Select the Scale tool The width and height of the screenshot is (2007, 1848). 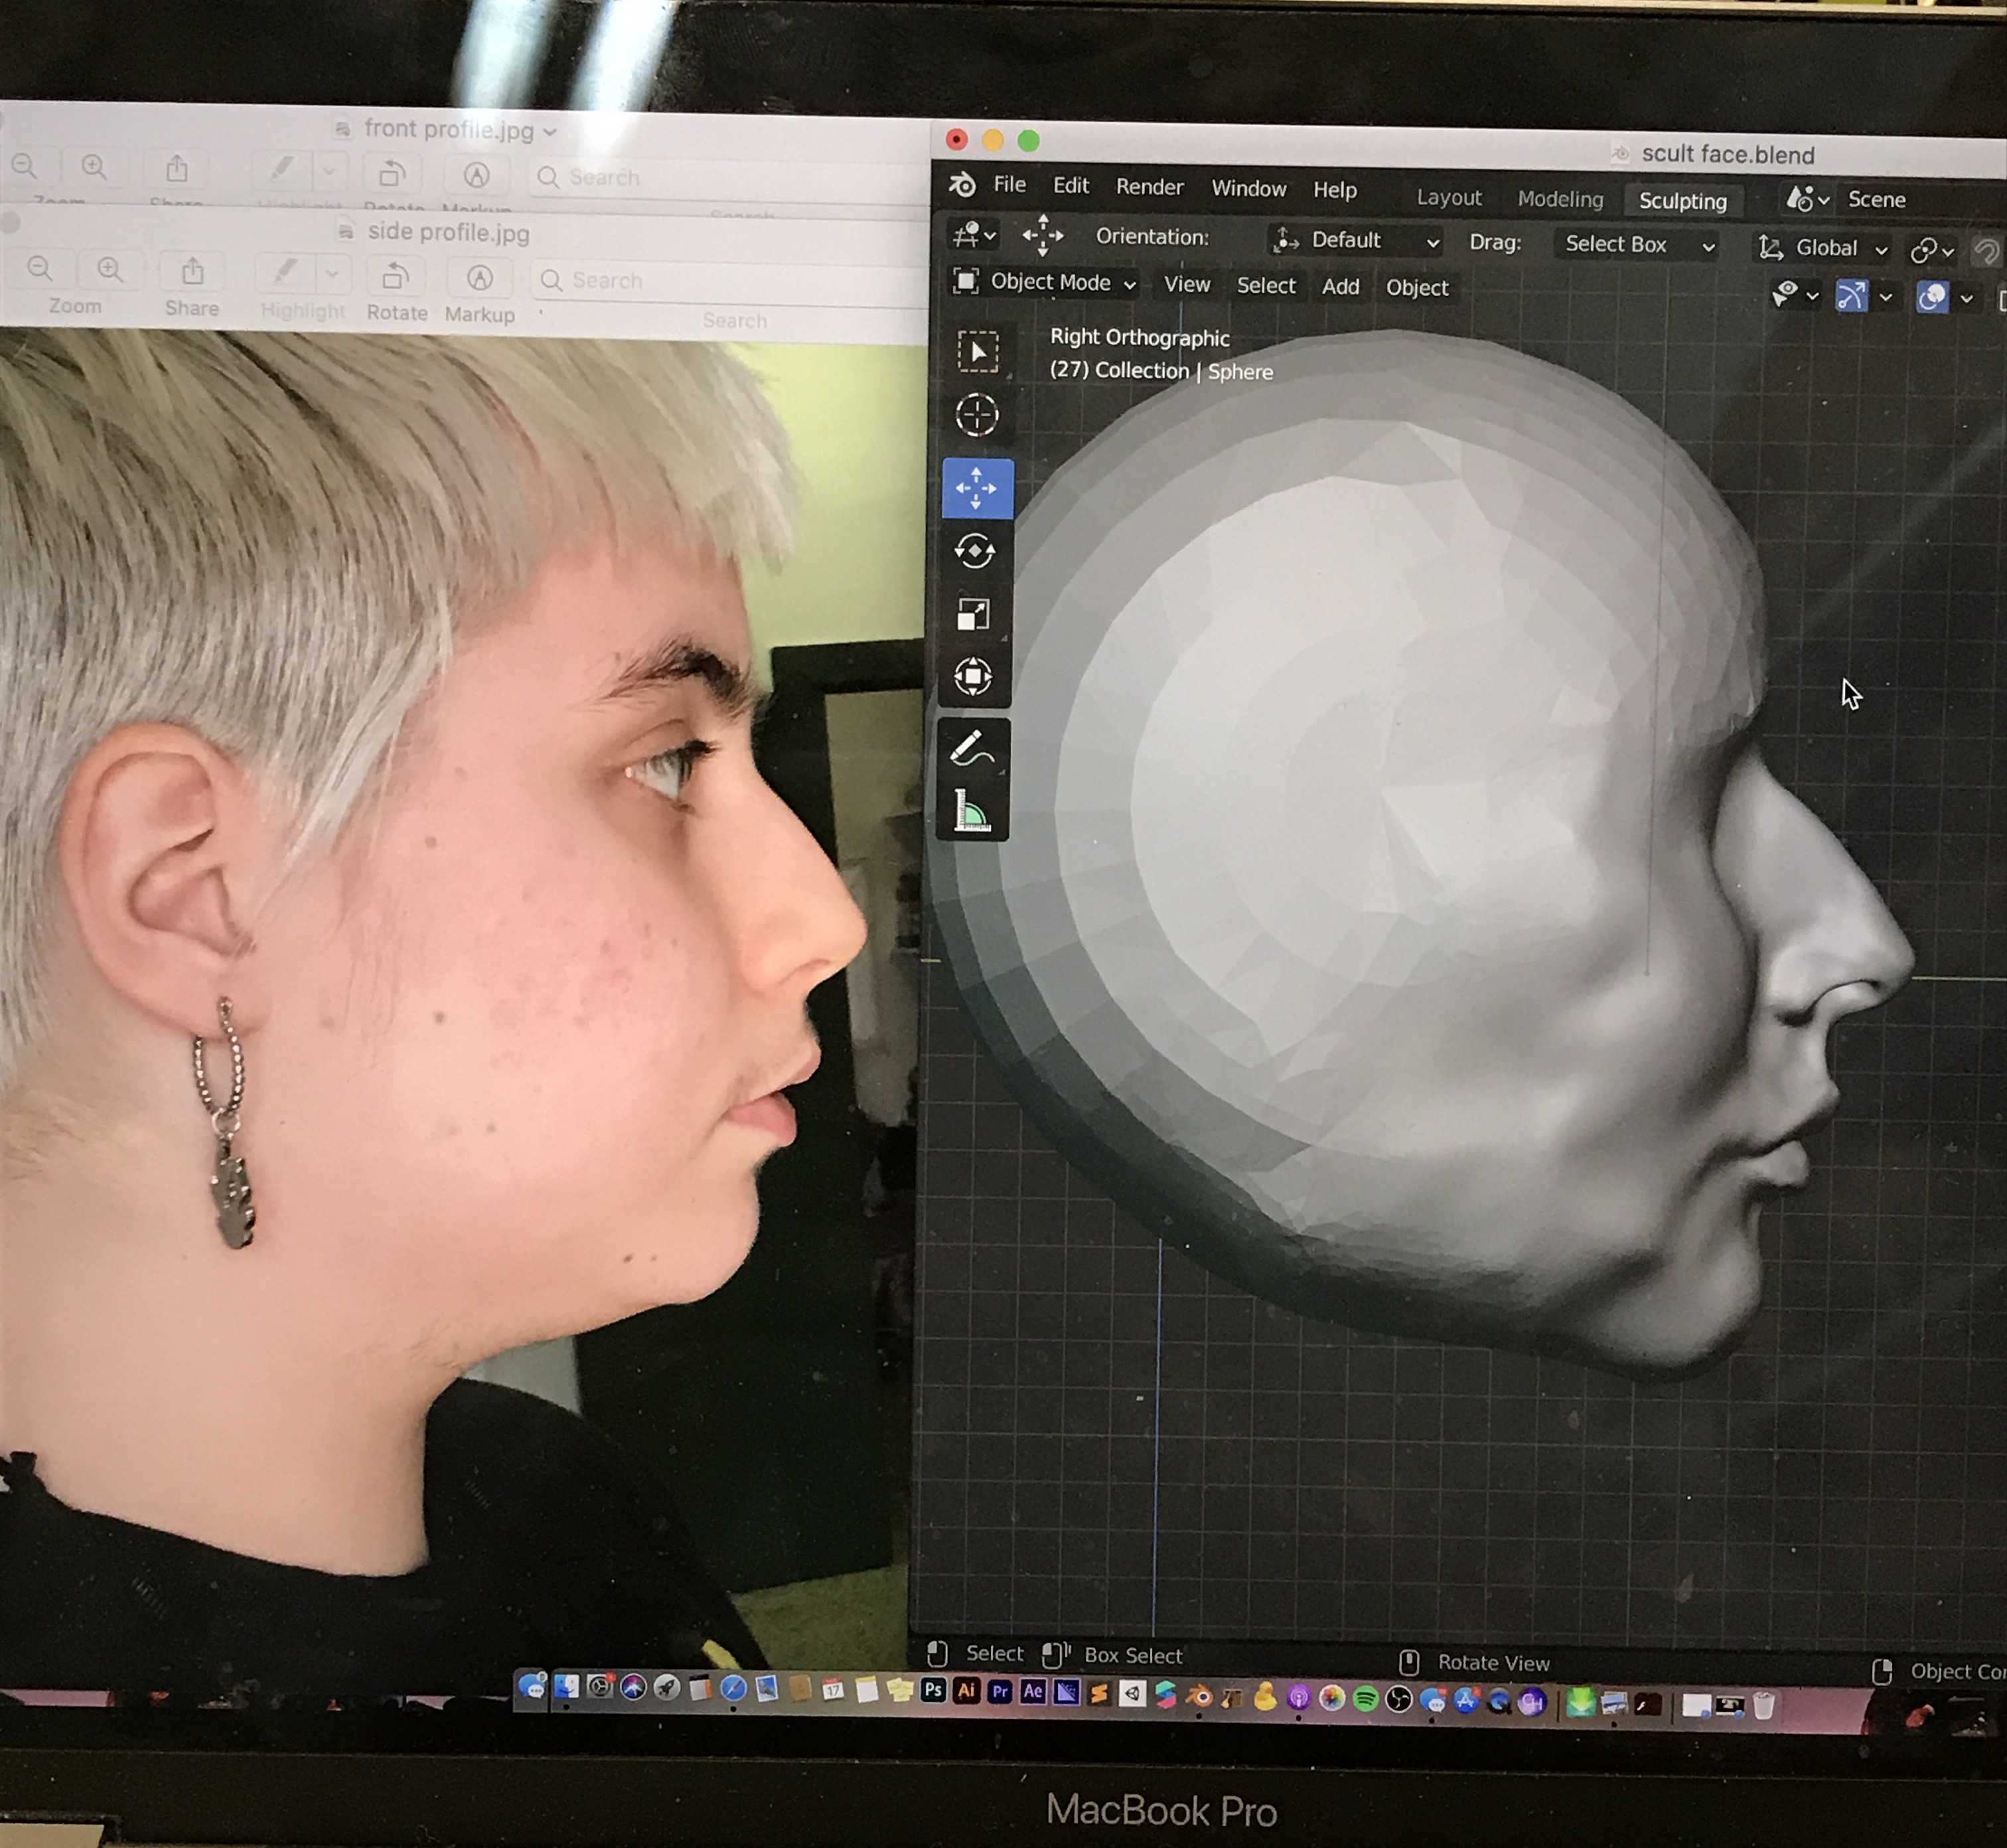click(x=974, y=614)
